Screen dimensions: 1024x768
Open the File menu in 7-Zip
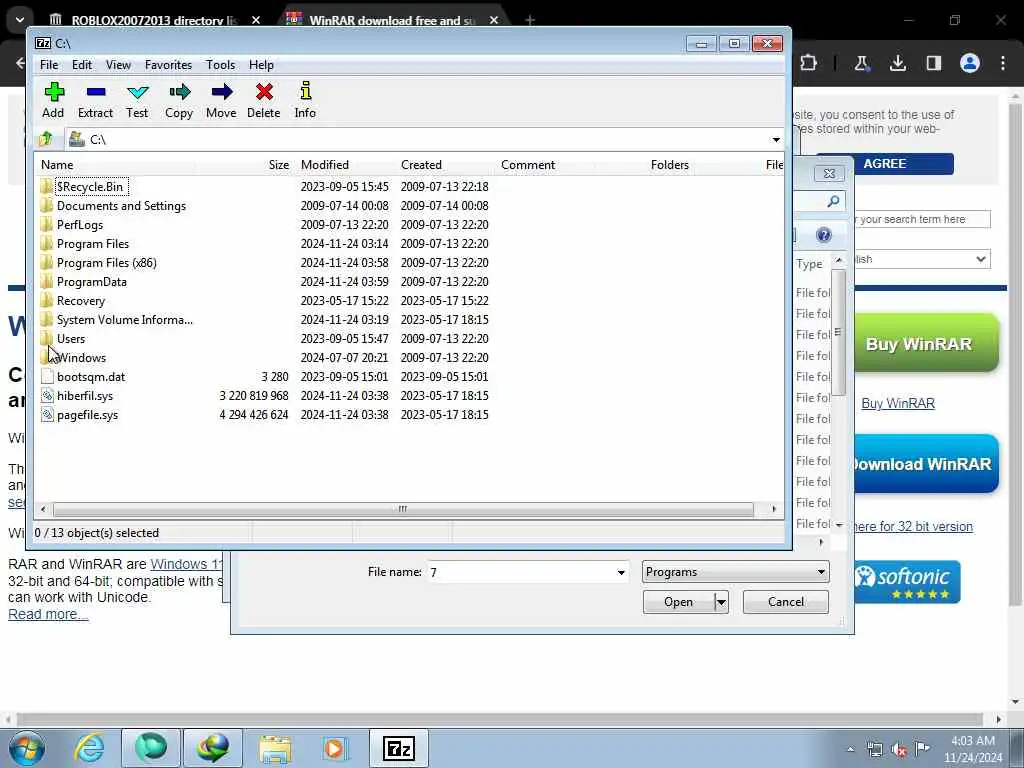(49, 65)
